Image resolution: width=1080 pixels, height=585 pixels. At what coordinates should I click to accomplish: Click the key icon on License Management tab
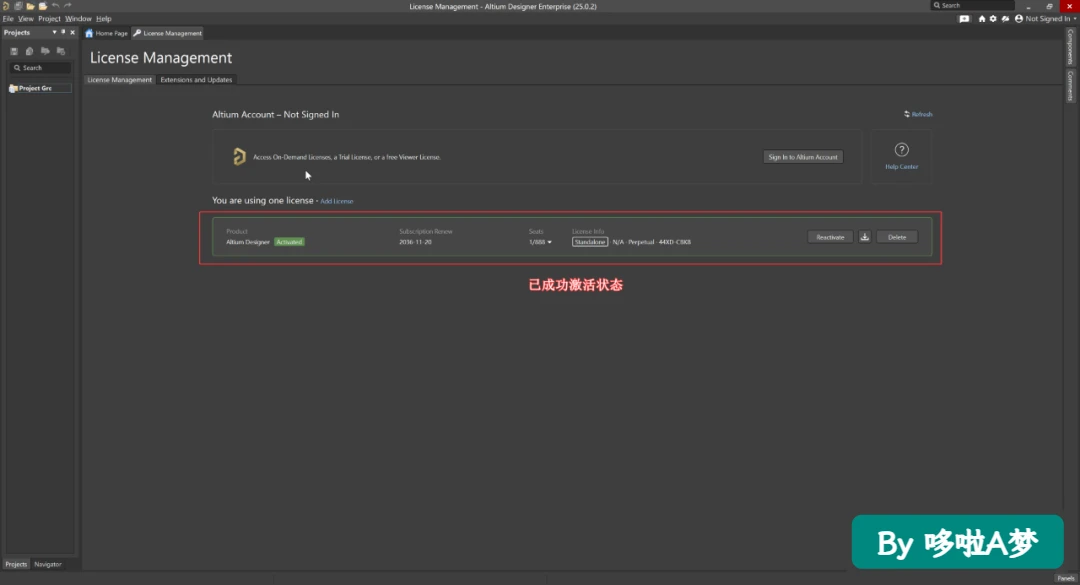click(x=137, y=33)
